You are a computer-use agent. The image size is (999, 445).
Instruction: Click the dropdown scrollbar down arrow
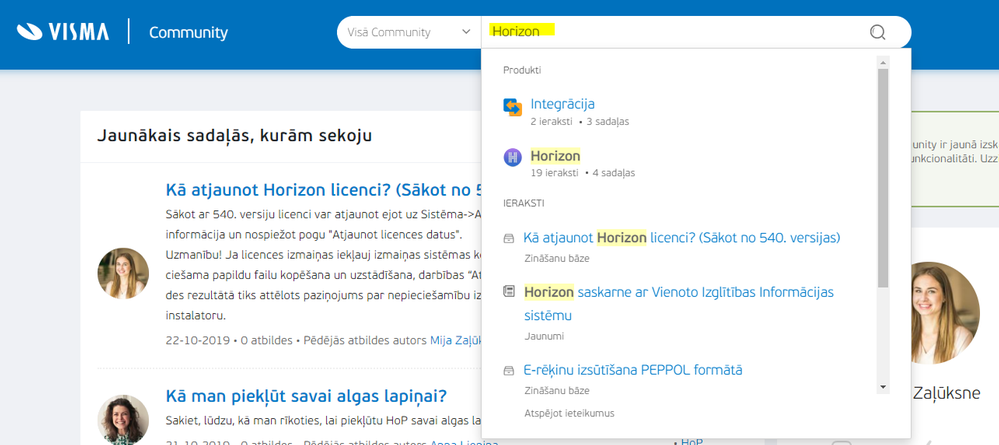click(882, 386)
